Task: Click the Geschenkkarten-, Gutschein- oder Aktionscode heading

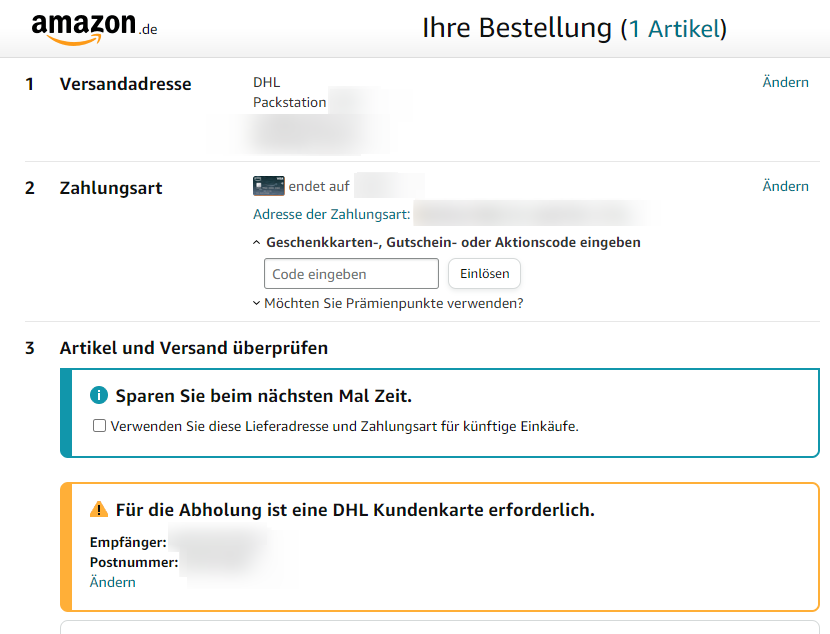Action: [453, 242]
